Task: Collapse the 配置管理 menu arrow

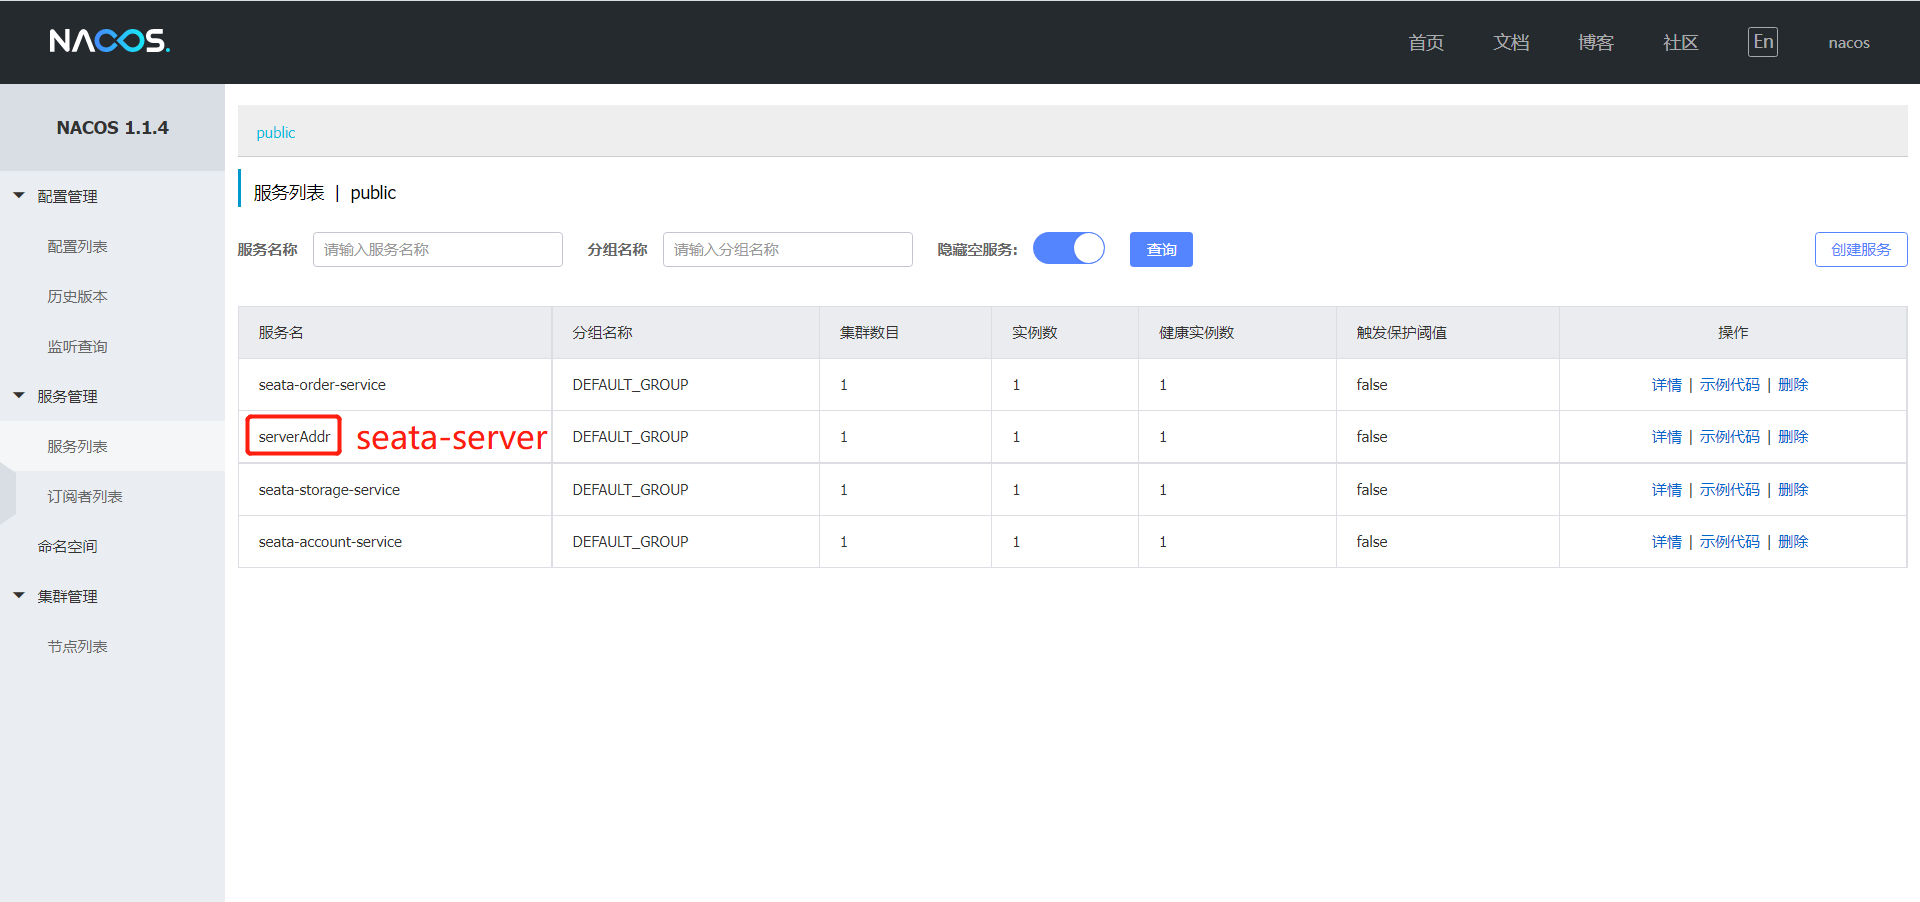Action: point(19,196)
